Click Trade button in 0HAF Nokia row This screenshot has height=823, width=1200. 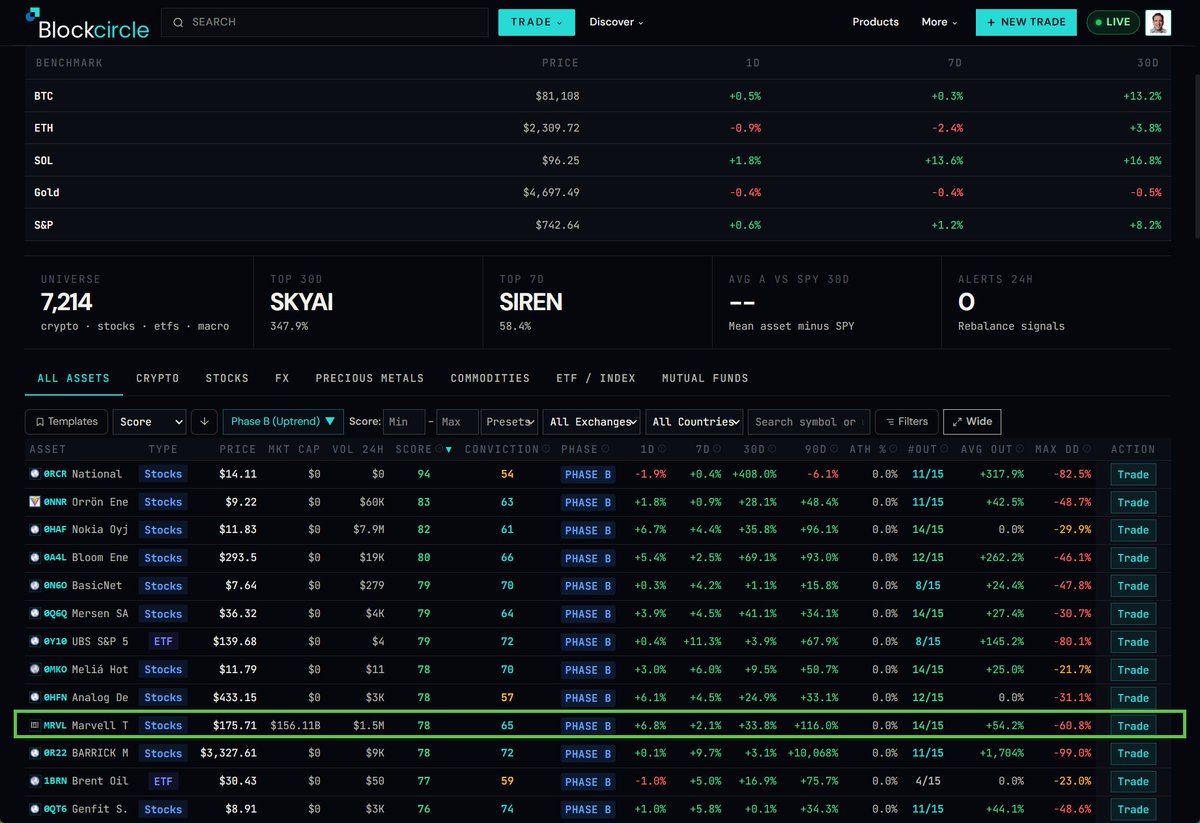point(1133,530)
